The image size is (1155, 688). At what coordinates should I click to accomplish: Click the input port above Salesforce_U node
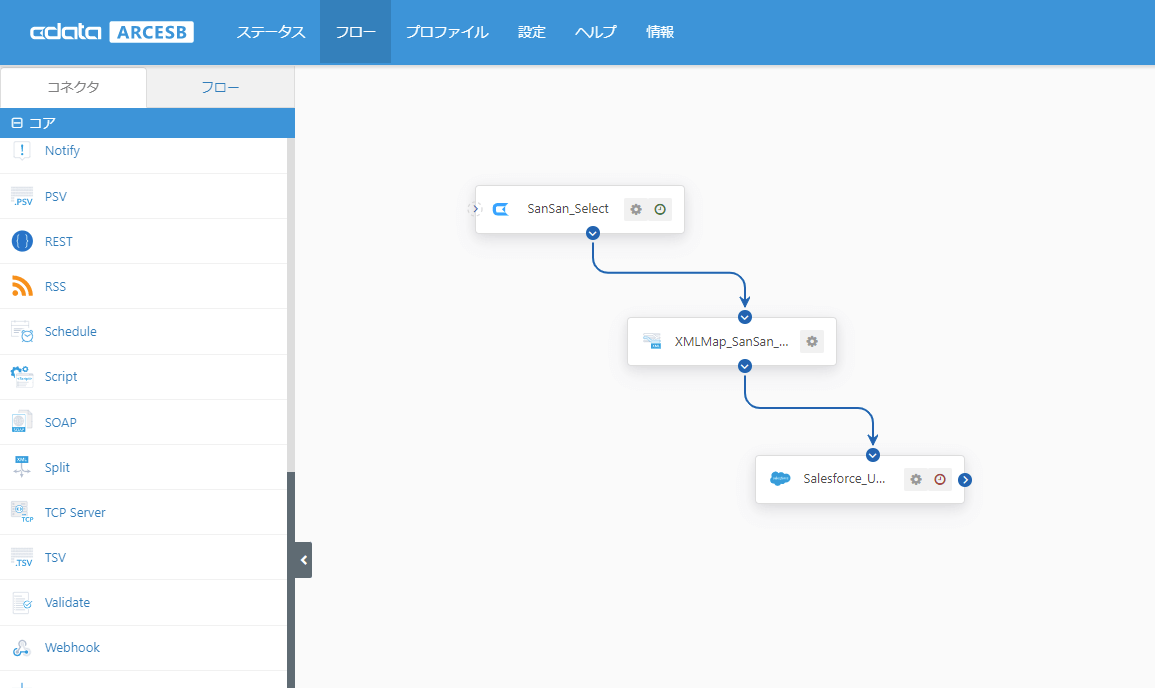point(873,454)
